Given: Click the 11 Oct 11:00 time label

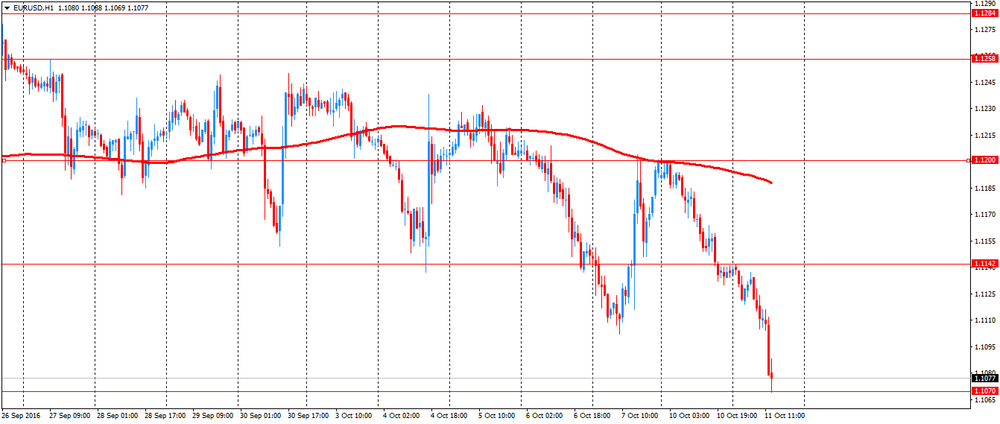Looking at the screenshot, I should [784, 415].
